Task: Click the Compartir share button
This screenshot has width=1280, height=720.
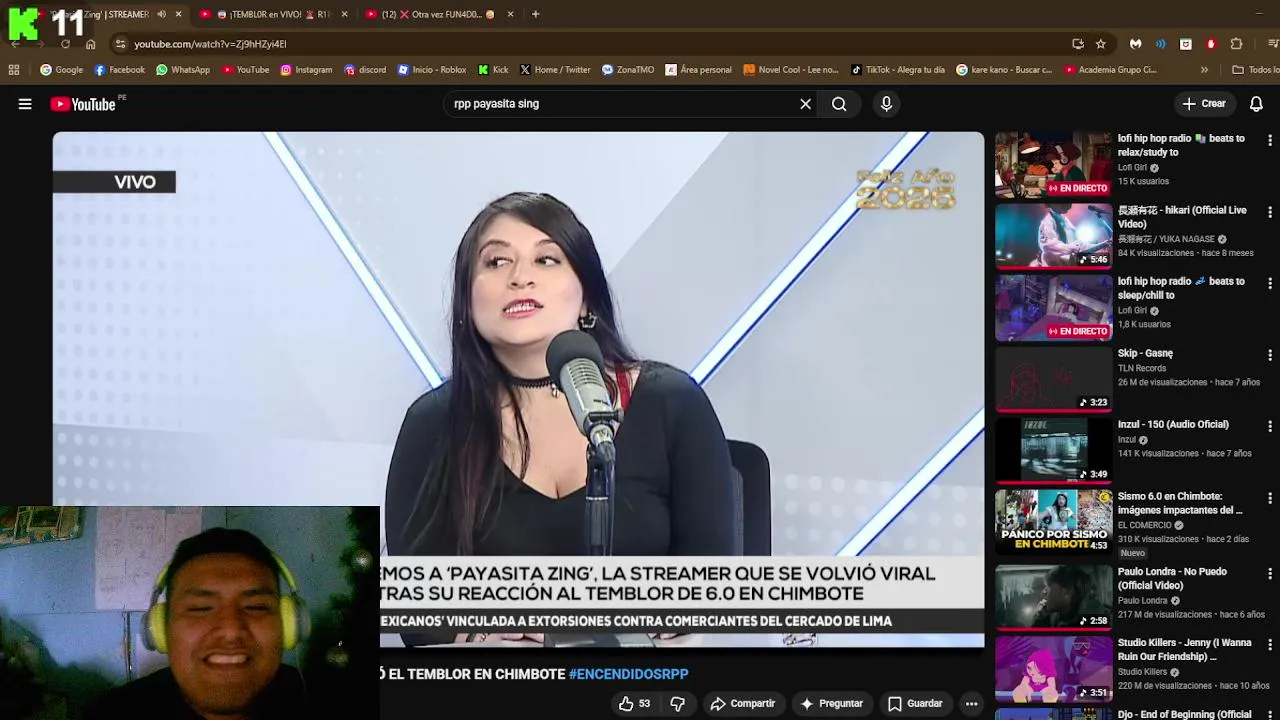Action: pyautogui.click(x=742, y=704)
